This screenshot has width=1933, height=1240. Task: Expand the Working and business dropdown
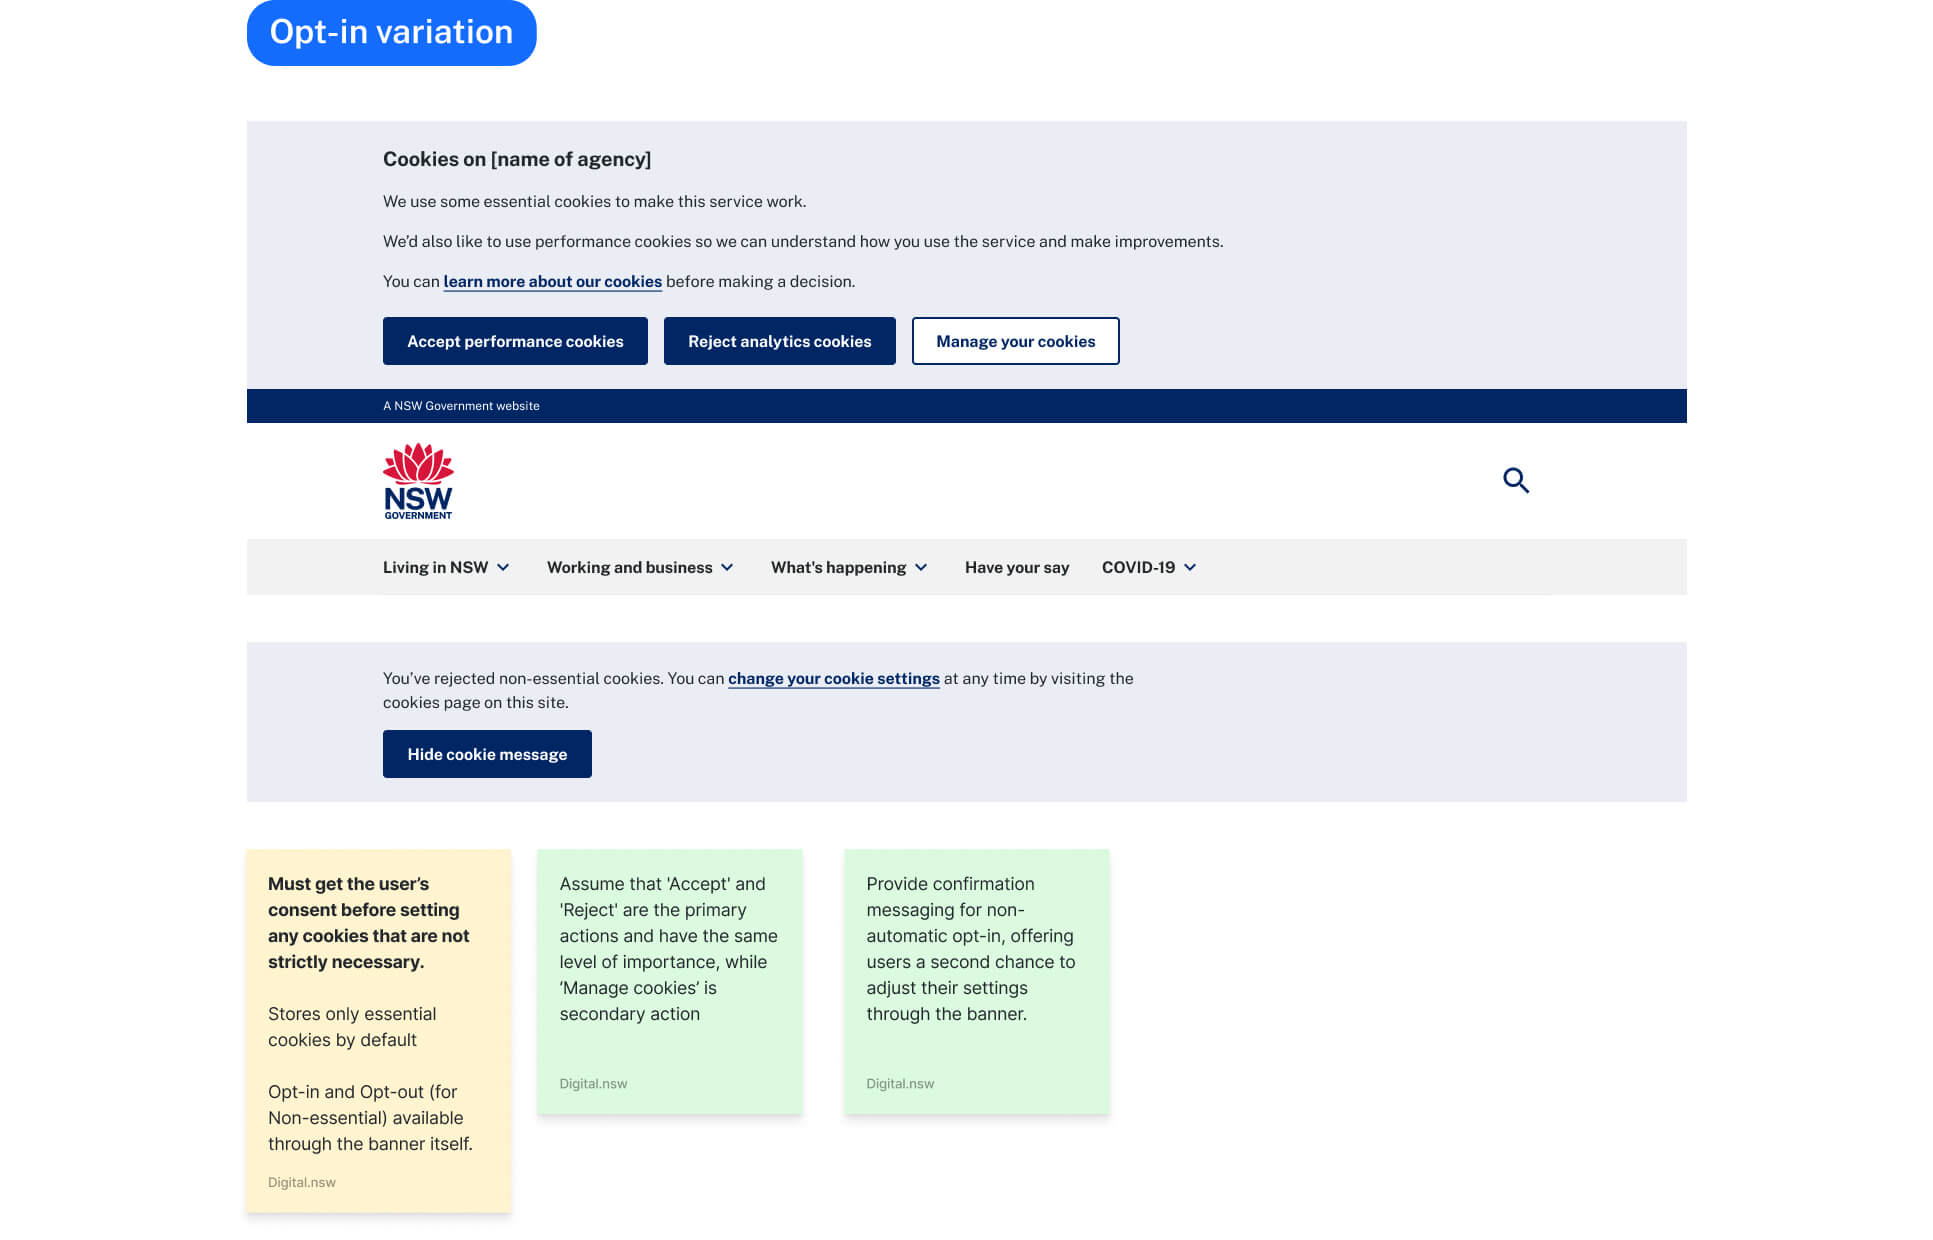[640, 567]
